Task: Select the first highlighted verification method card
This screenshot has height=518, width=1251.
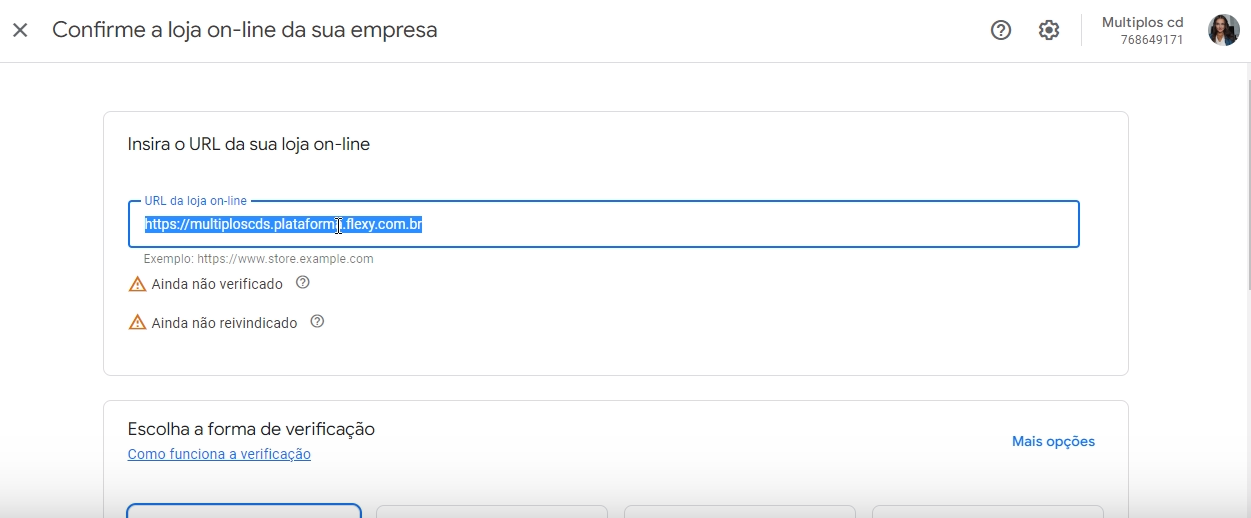Action: [x=244, y=511]
